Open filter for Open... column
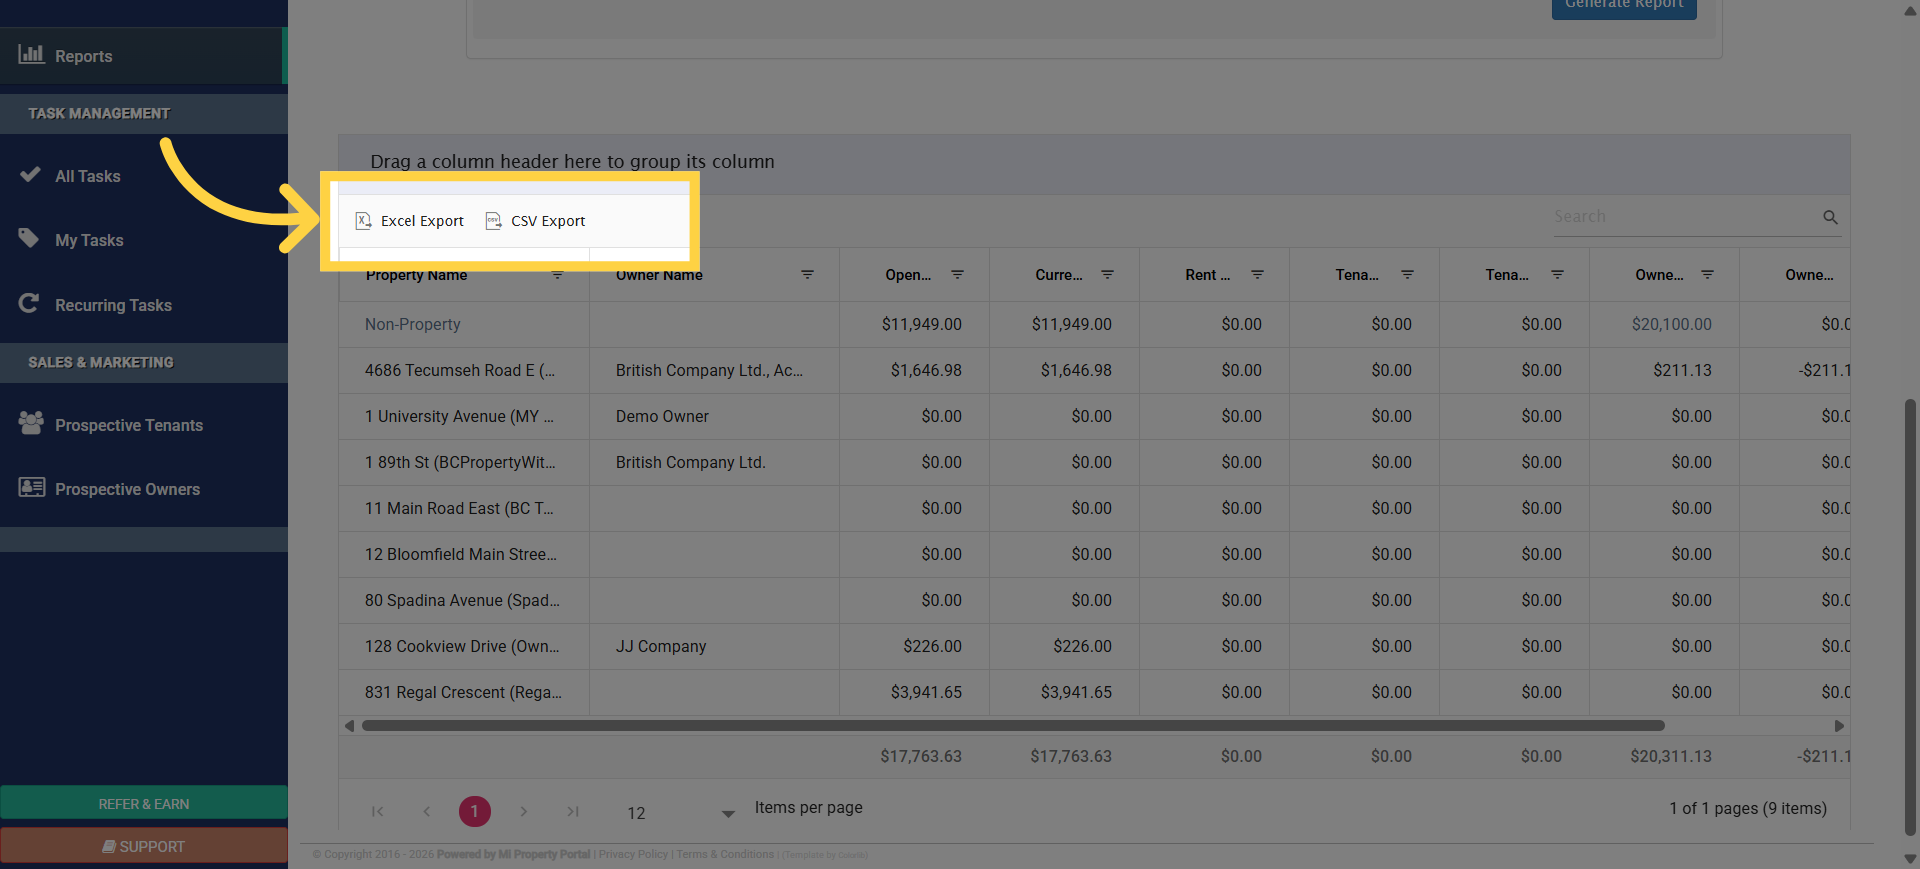This screenshot has height=869, width=1920. (x=957, y=274)
